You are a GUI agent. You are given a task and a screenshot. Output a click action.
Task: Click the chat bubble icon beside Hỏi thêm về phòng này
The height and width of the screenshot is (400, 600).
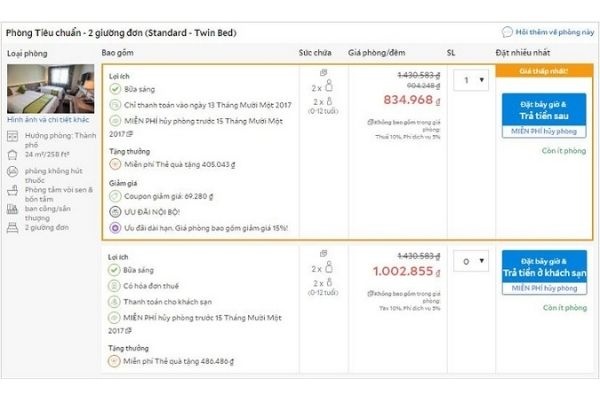point(507,33)
